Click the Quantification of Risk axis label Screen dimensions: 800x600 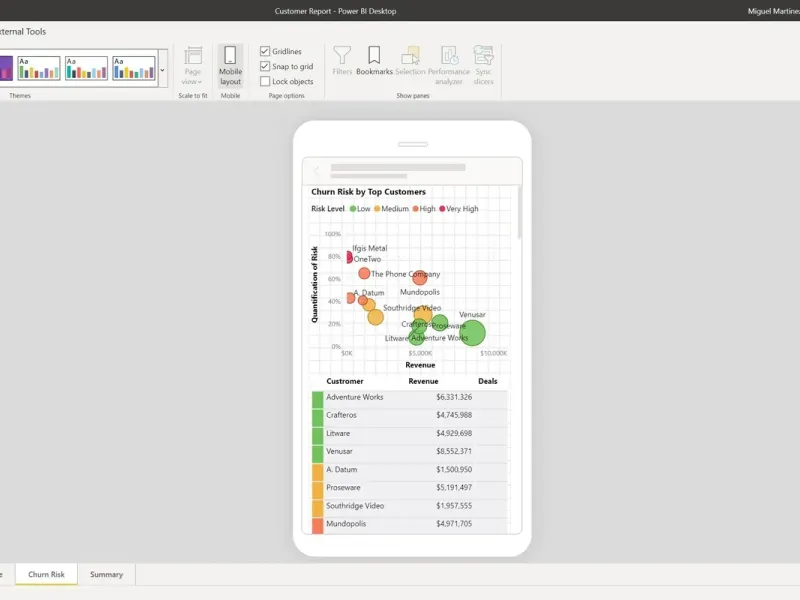coord(314,284)
